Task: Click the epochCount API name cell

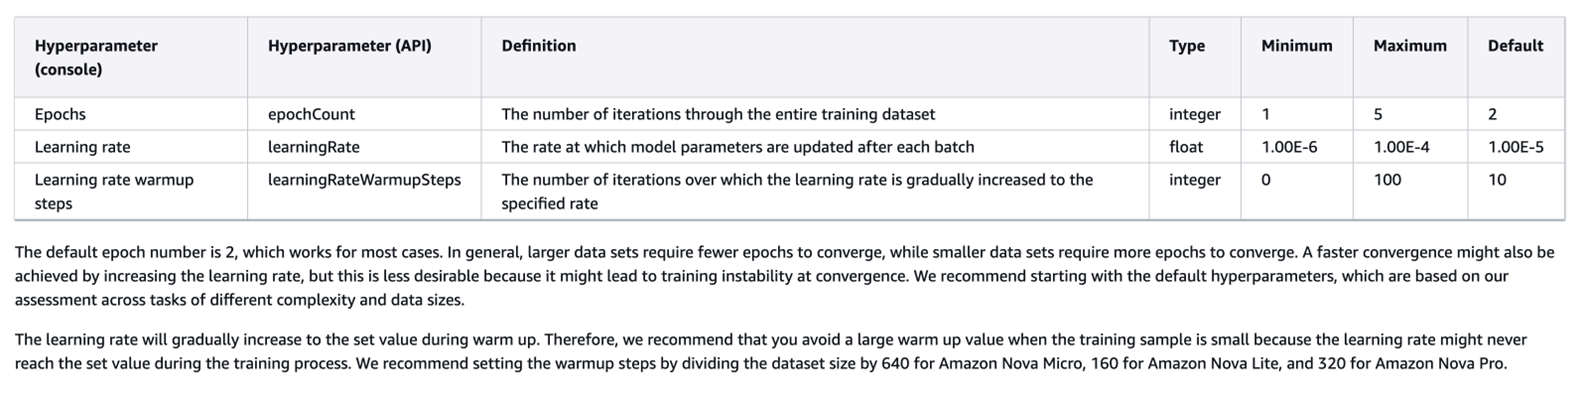Action: tap(311, 114)
